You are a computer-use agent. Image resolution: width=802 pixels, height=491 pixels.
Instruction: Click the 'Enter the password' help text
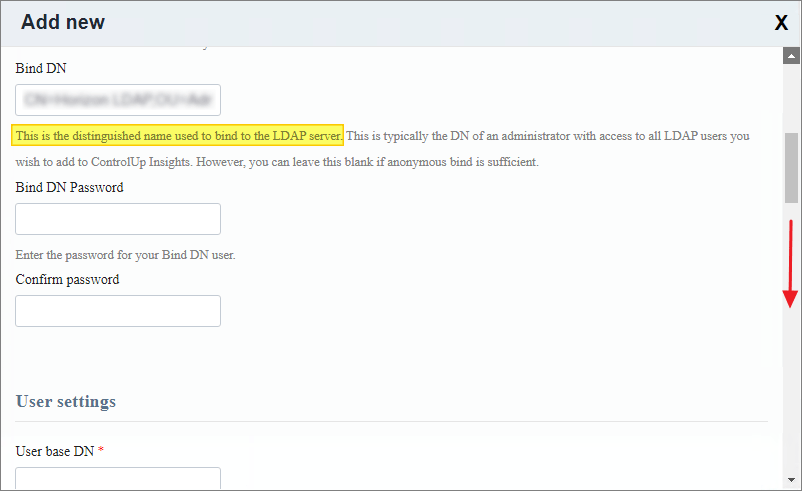pyautogui.click(x=125, y=255)
